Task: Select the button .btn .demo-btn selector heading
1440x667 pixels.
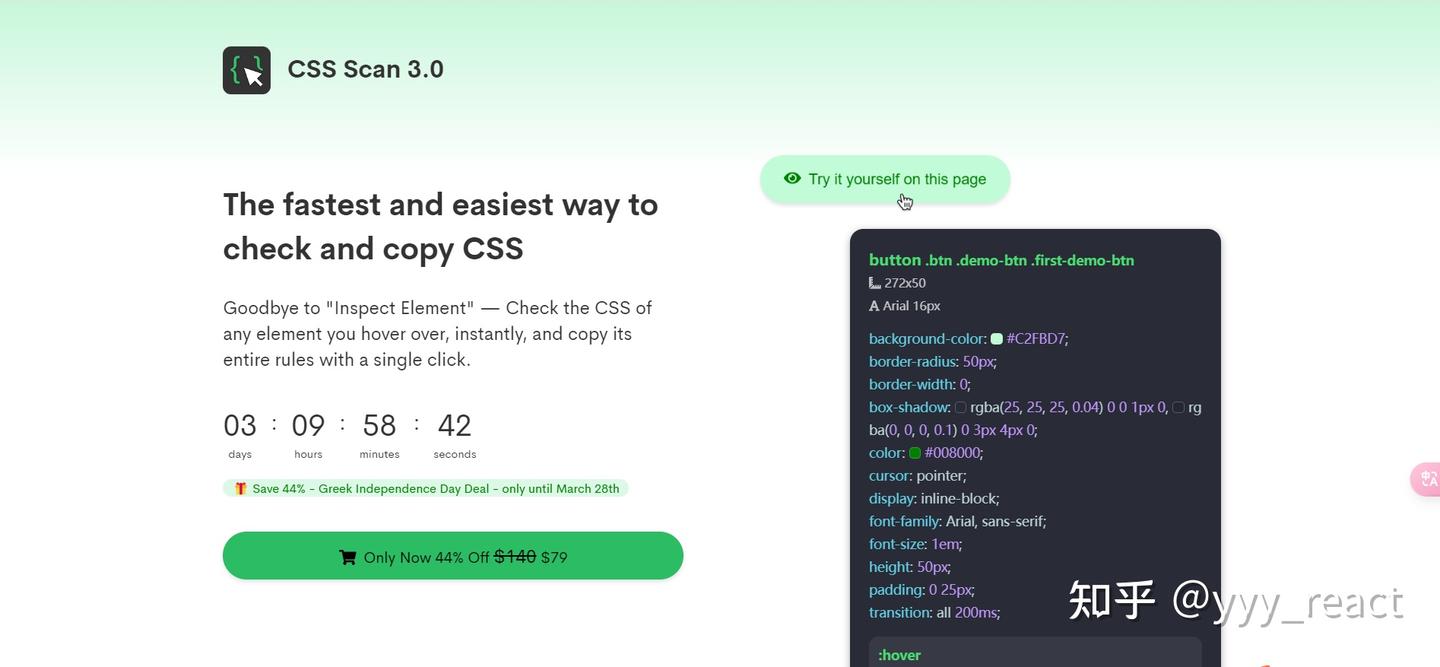Action: 1000,260
